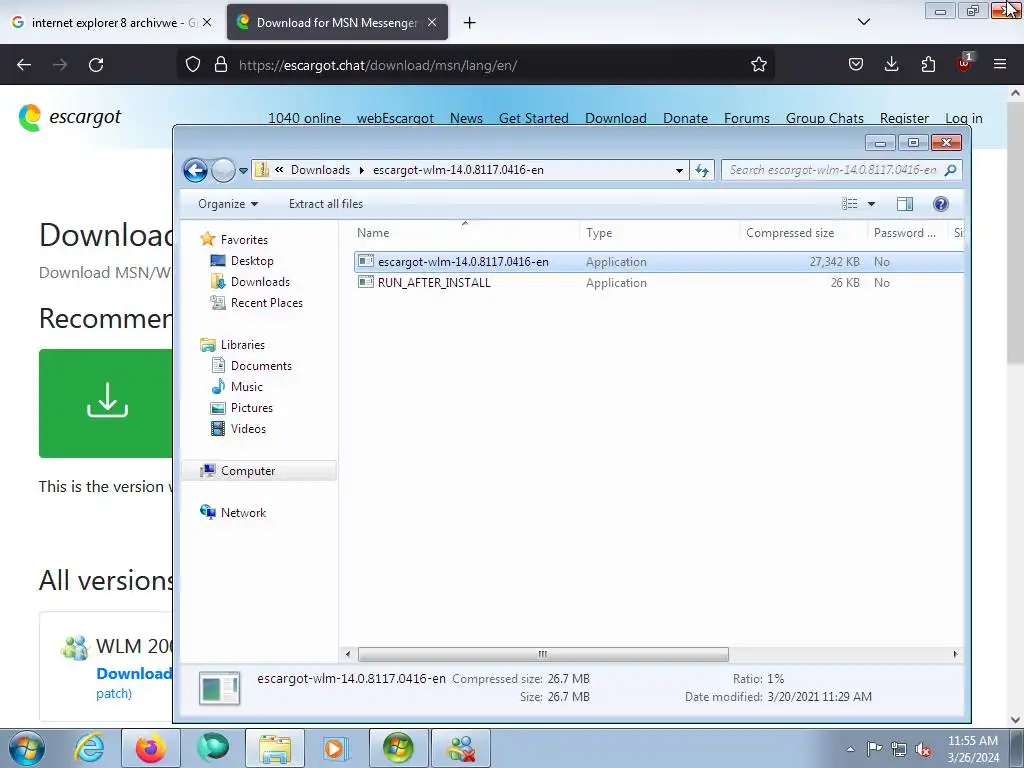Click Extract all files

click(x=326, y=204)
